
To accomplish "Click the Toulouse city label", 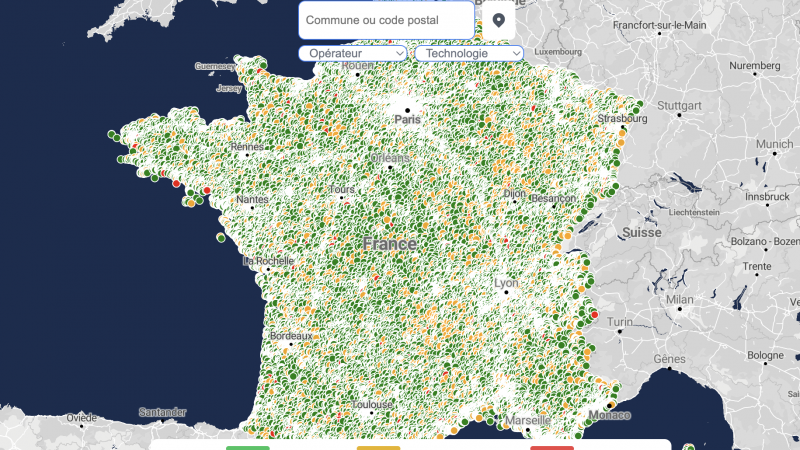I will point(372,405).
